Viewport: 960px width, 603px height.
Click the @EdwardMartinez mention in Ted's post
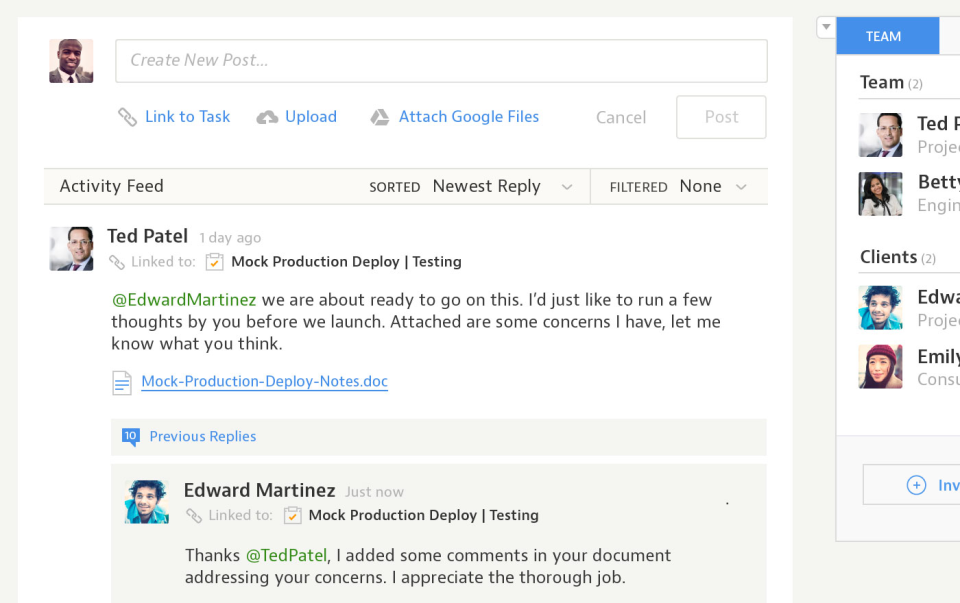184,299
